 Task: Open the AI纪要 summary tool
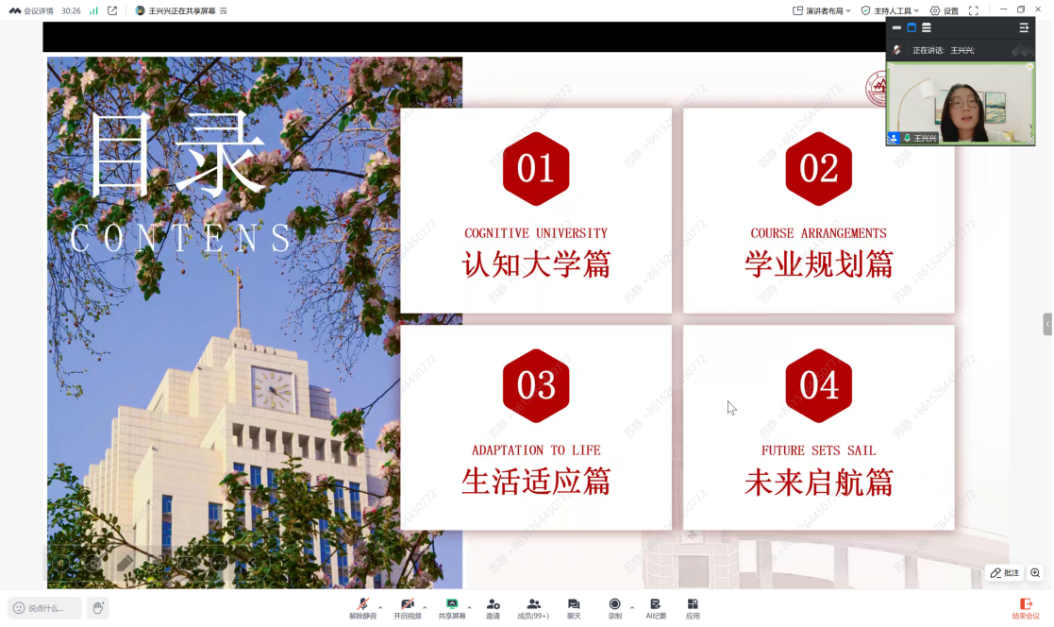[x=656, y=606]
